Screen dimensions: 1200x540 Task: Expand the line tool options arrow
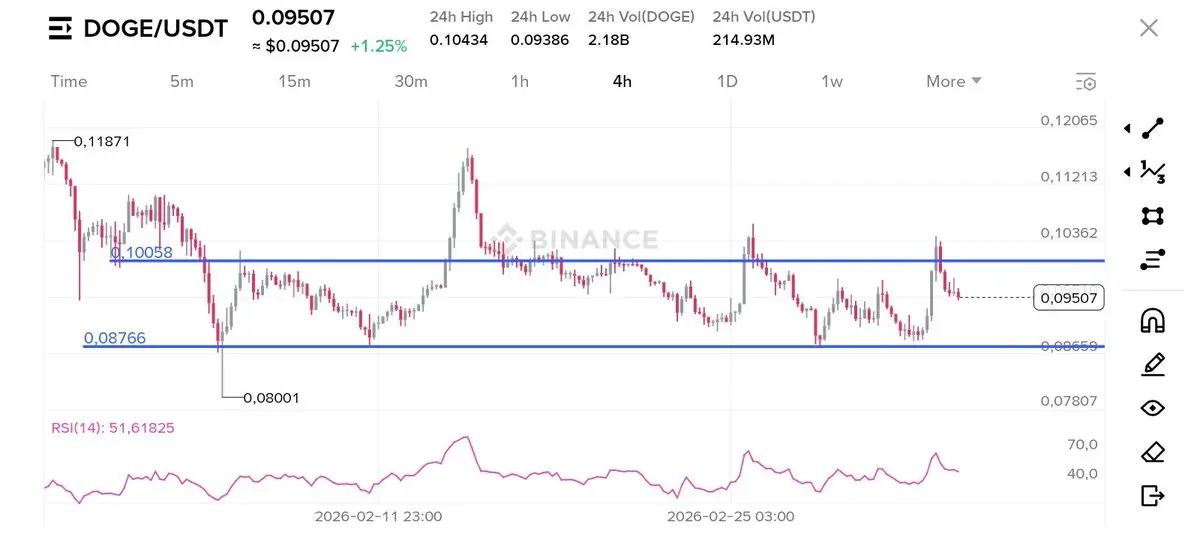(1127, 129)
